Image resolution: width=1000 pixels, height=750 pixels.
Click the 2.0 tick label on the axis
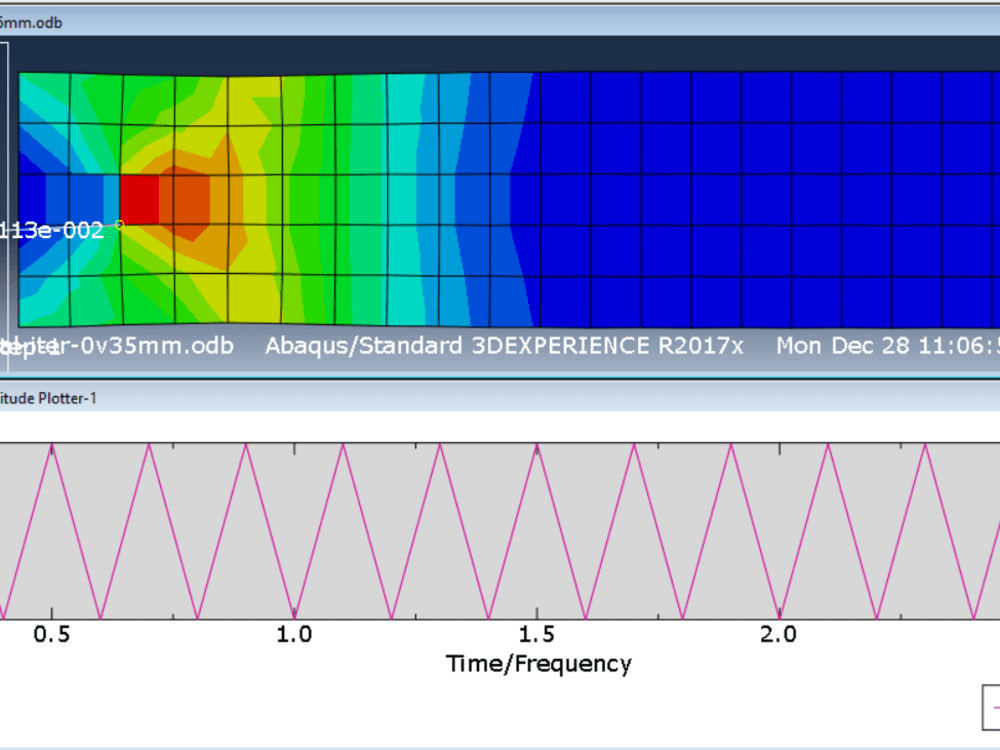[779, 633]
